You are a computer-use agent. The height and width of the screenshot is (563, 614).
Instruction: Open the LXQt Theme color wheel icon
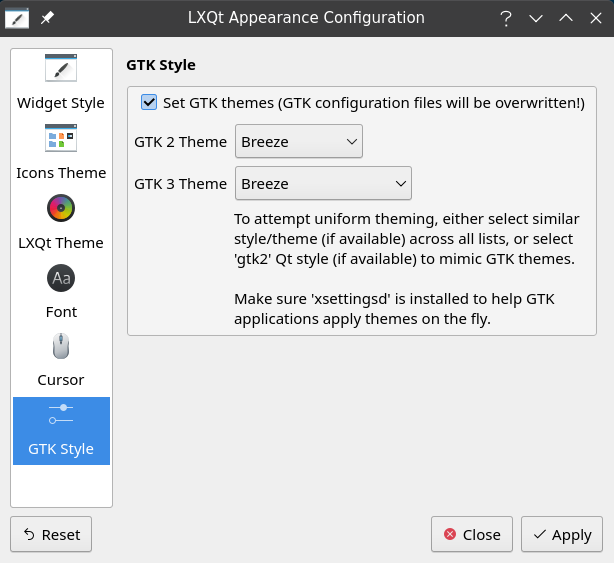click(x=61, y=208)
